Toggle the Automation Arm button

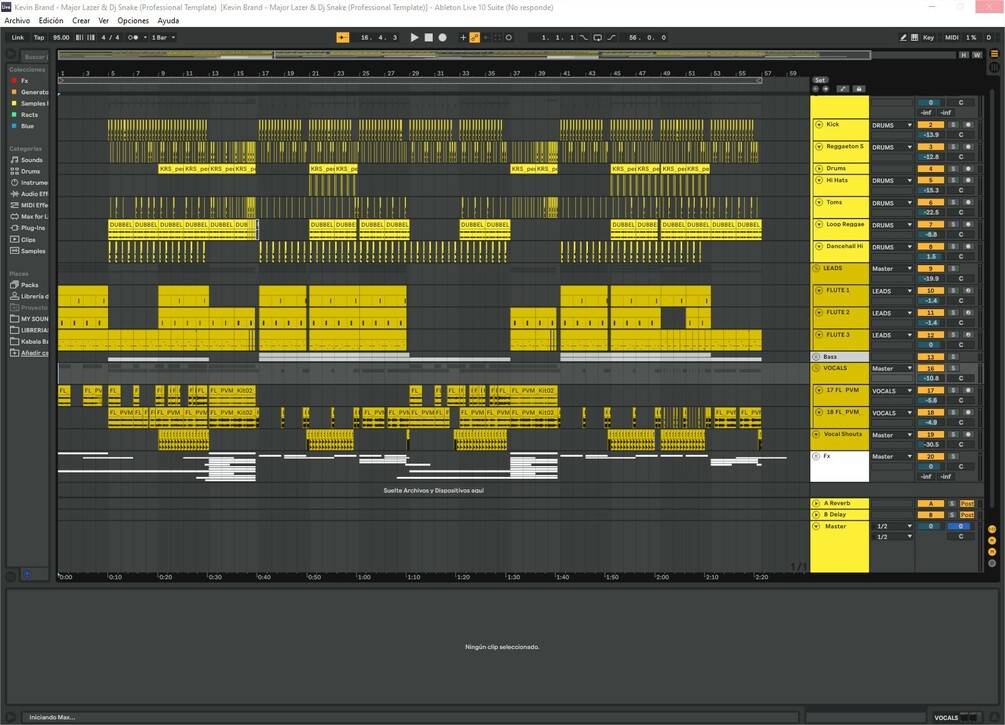[x=474, y=37]
